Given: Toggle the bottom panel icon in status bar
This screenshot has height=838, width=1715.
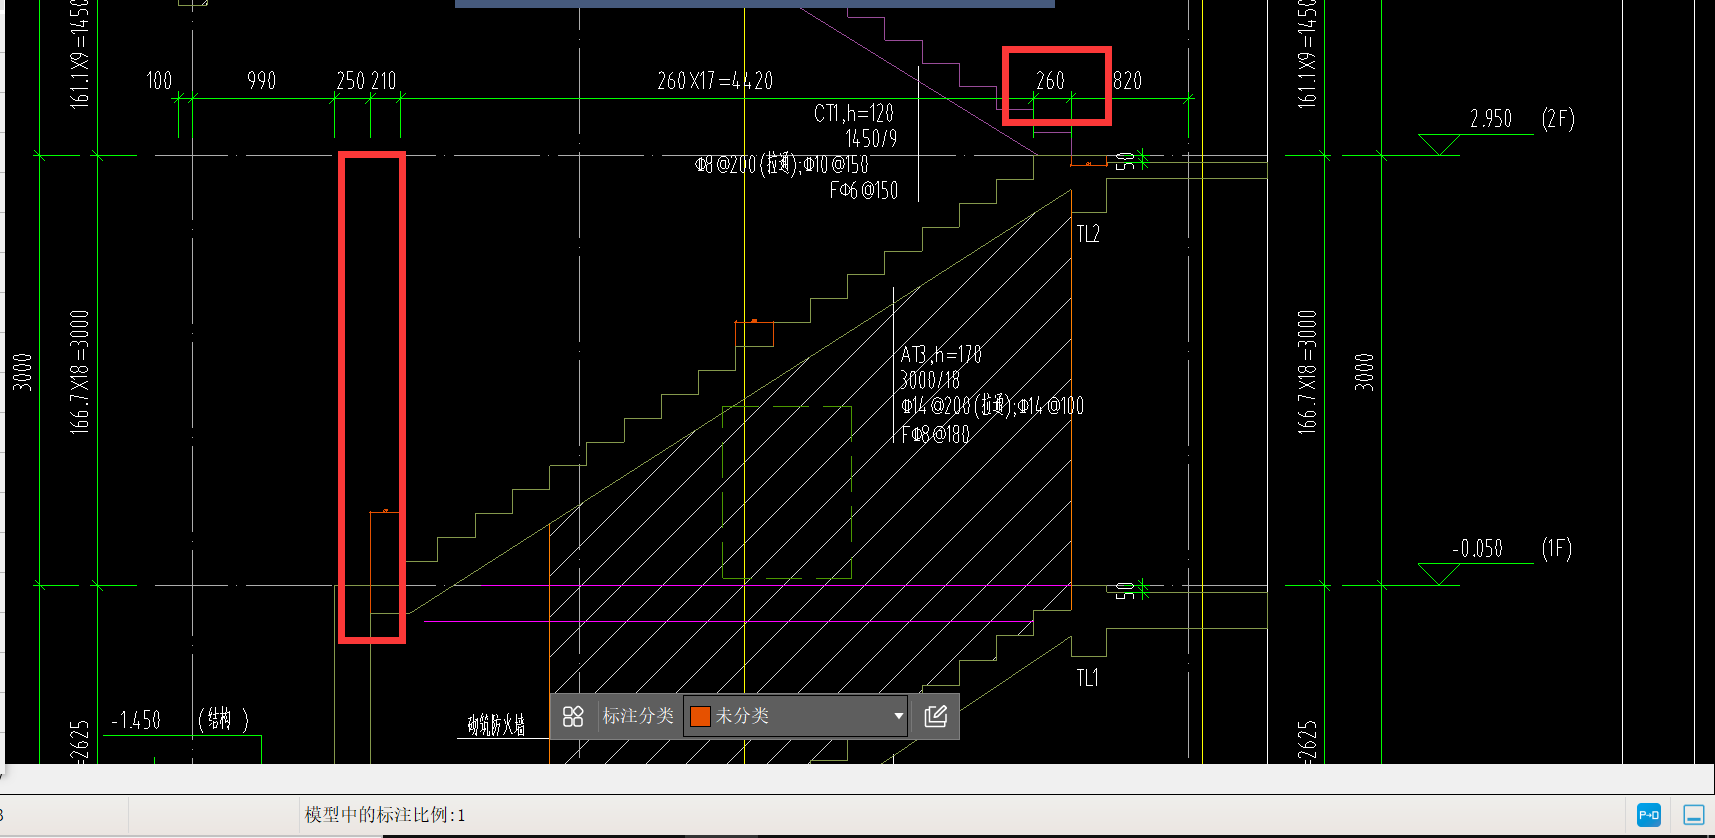Looking at the screenshot, I should coord(1694,815).
